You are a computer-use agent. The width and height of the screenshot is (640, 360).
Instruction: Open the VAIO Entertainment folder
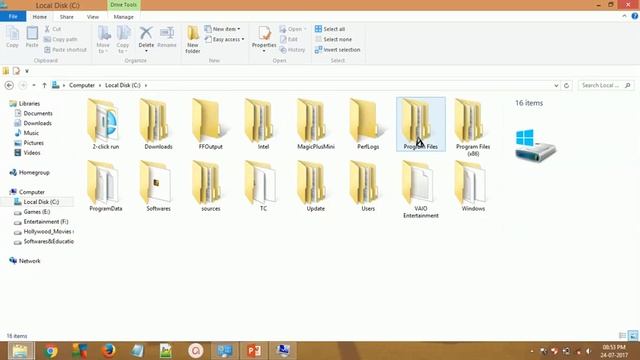[x=421, y=189]
